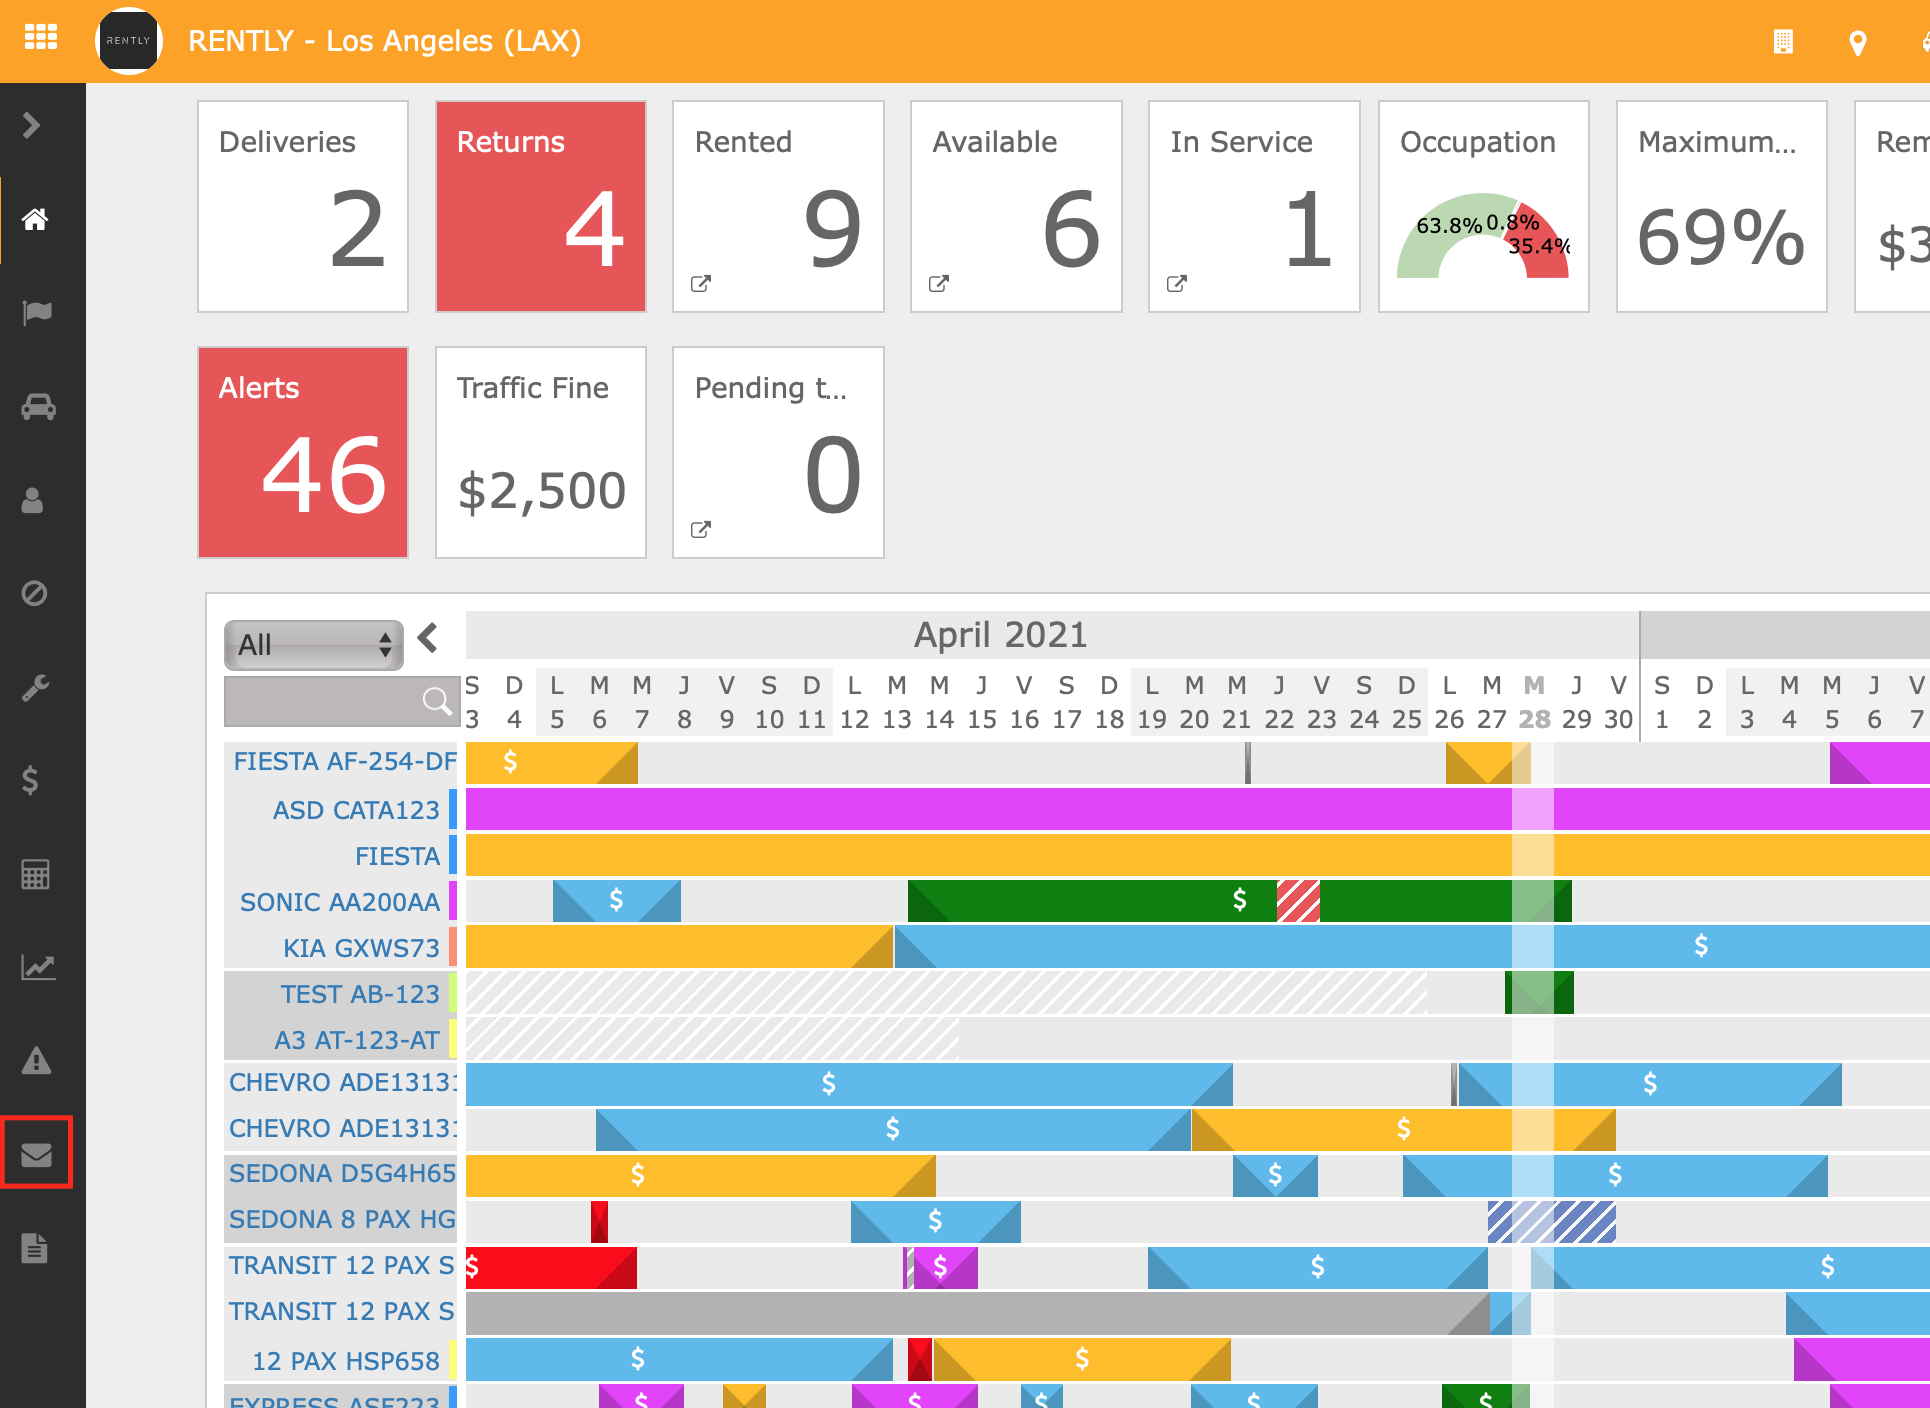1930x1408 pixels.
Task: Open vehicle SONIC AA200AA
Action: point(340,902)
